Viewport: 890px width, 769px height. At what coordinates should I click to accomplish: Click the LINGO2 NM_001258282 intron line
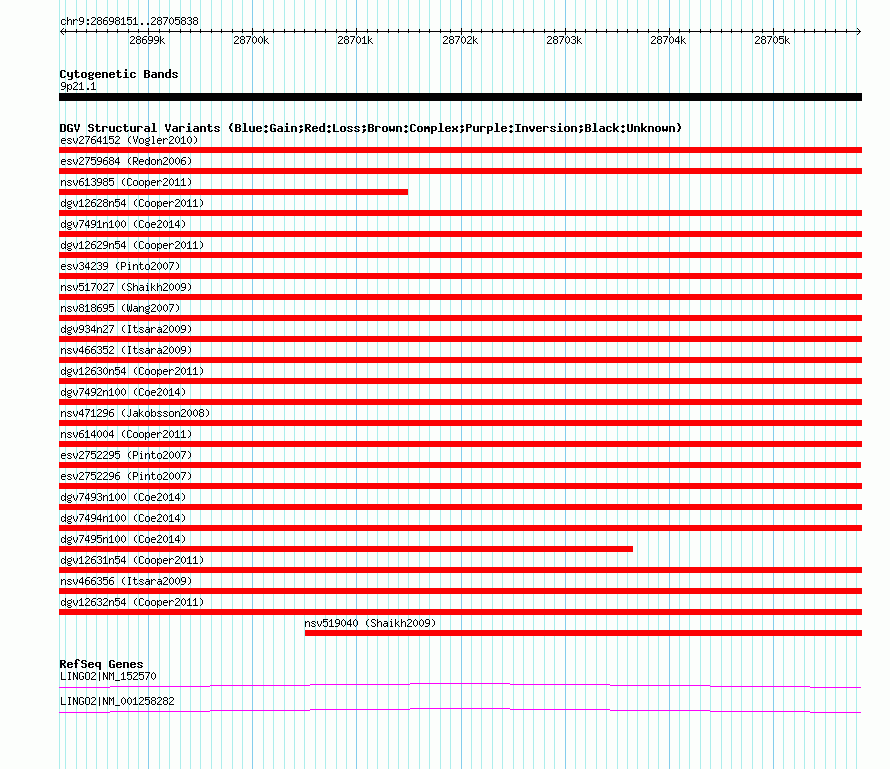click(x=460, y=711)
